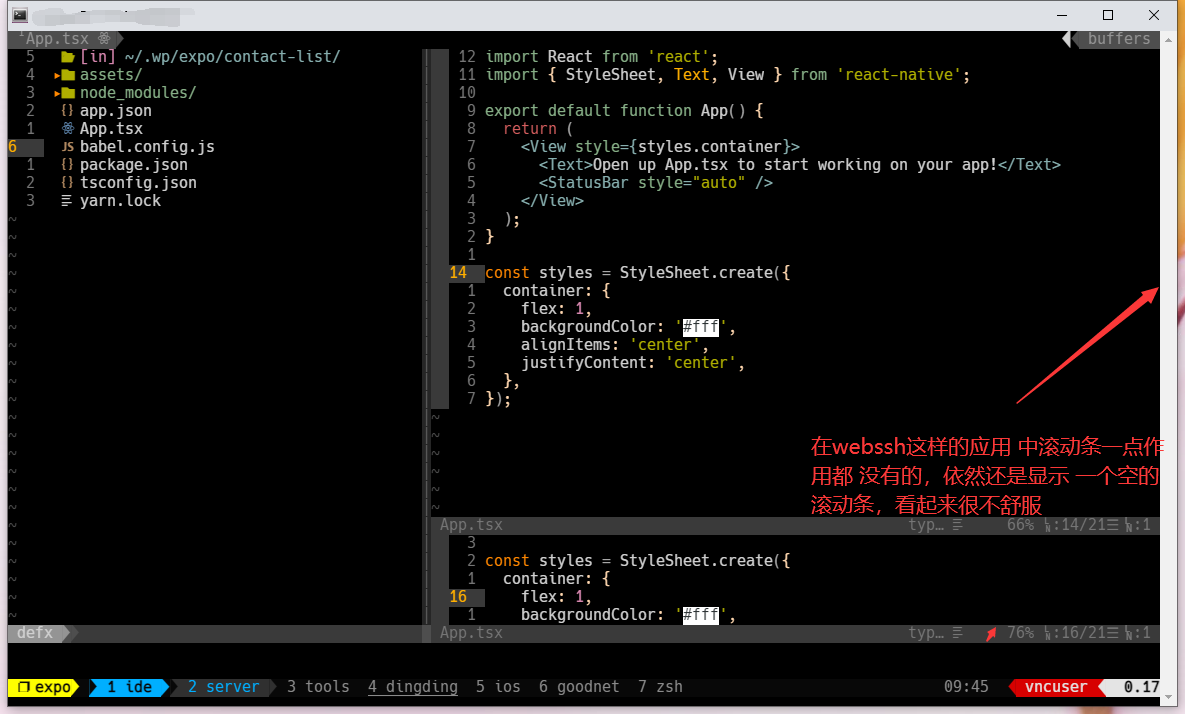This screenshot has height=714, width=1185.
Task: Click the upper App.tsx statusline filename
Action: 472,525
